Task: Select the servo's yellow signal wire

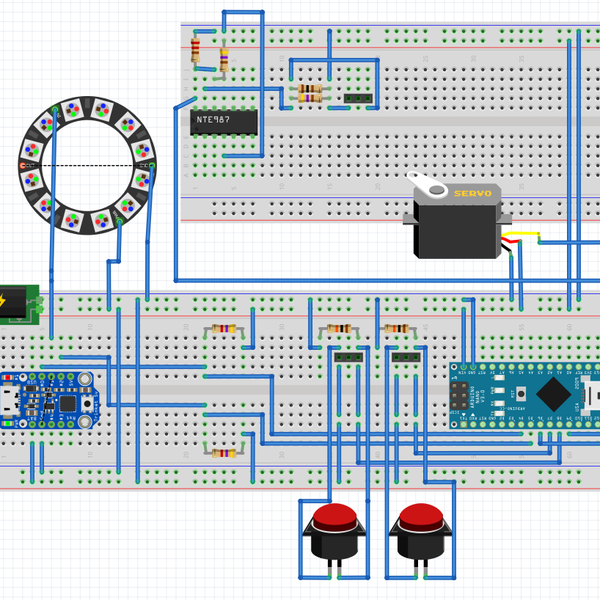Action: (521, 234)
